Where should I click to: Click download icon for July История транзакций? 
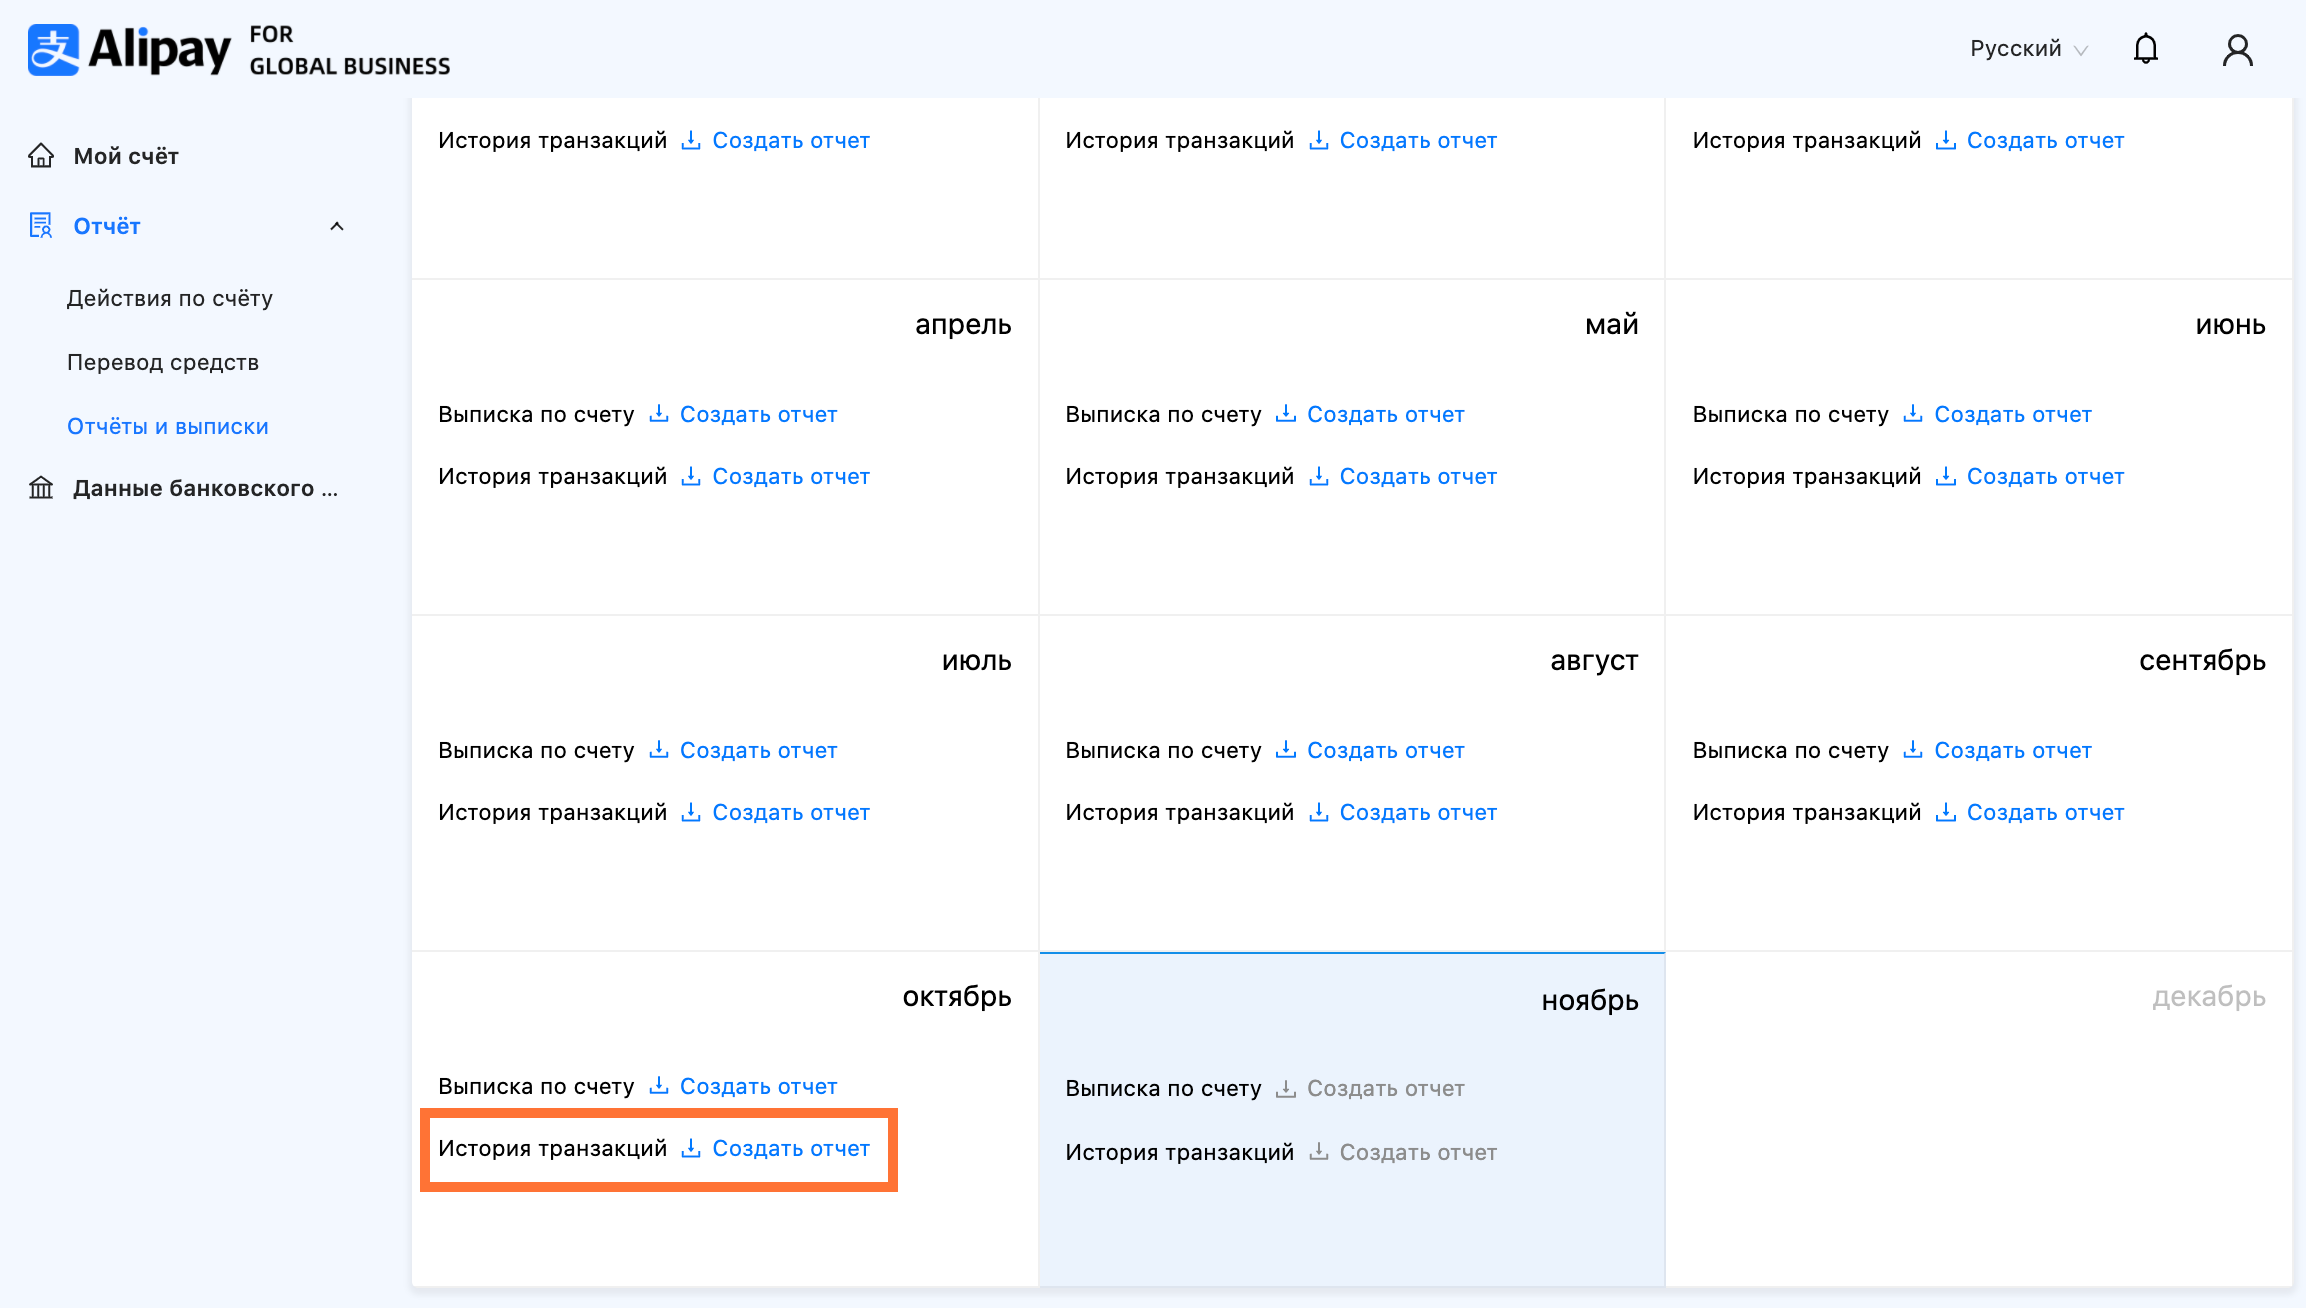(690, 812)
